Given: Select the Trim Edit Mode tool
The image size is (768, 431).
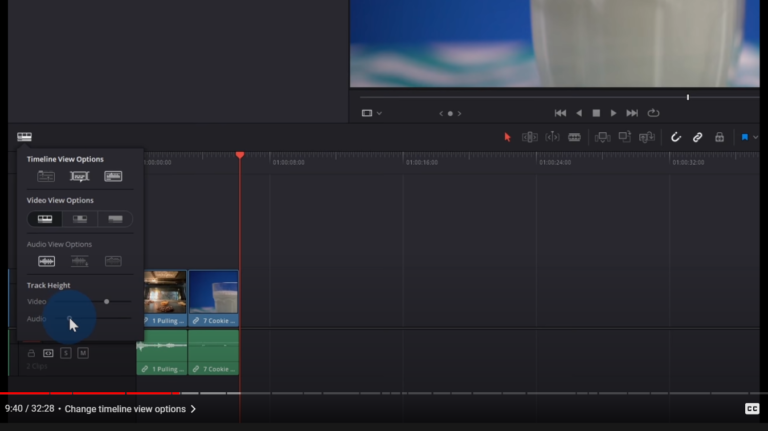Looking at the screenshot, I should click(x=529, y=137).
